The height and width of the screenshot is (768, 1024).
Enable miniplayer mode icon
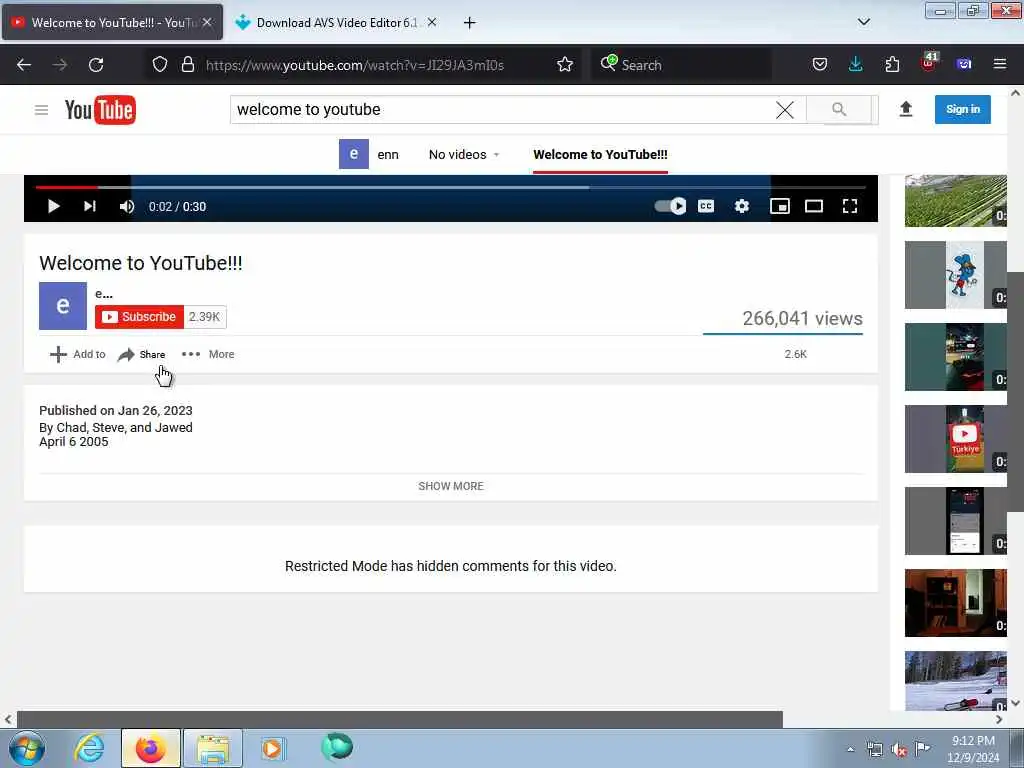780,206
